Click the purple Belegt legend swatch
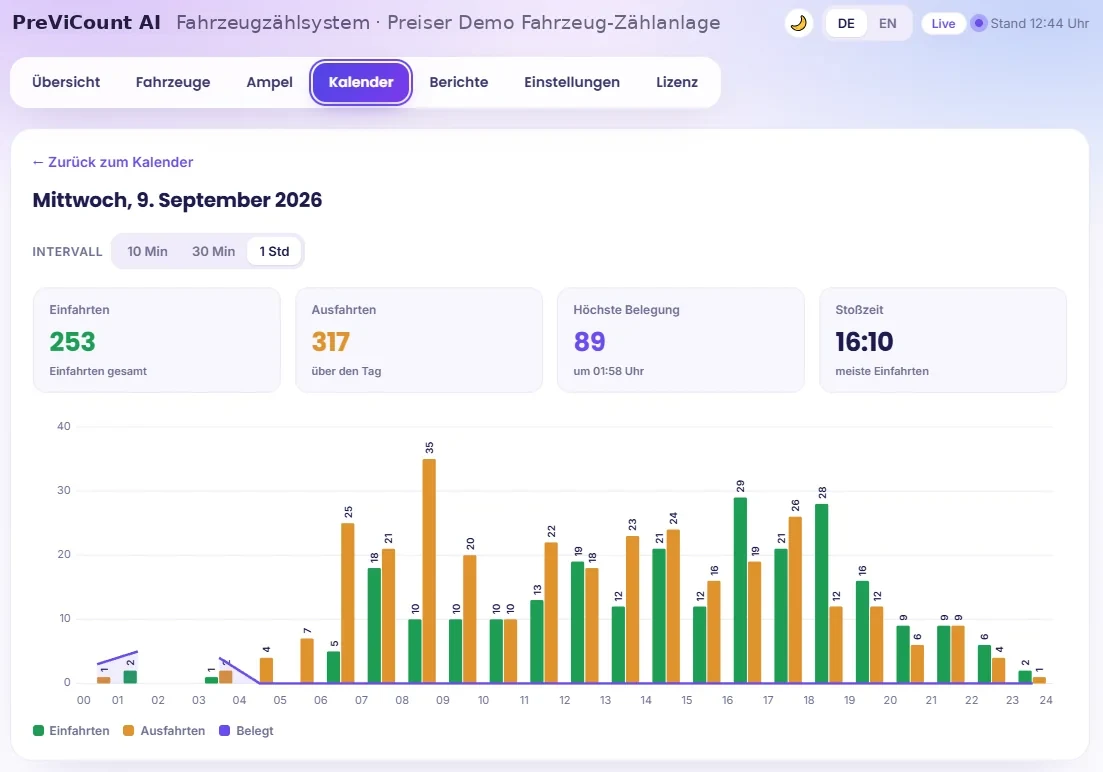1103x772 pixels. coord(224,730)
